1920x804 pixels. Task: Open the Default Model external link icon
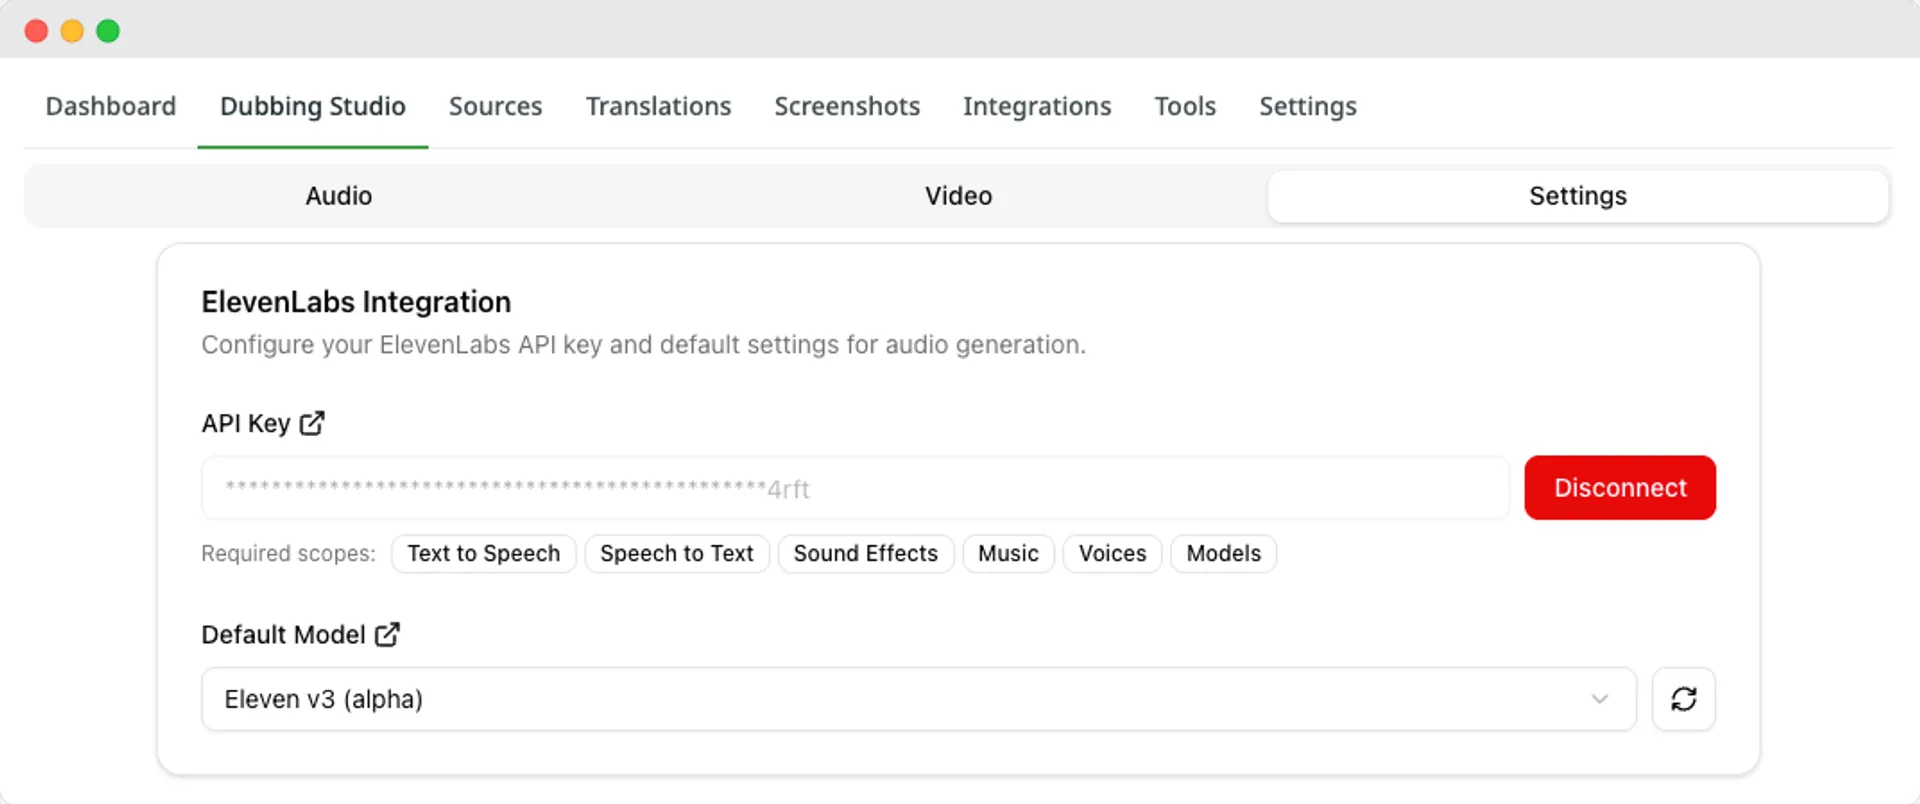coord(387,635)
